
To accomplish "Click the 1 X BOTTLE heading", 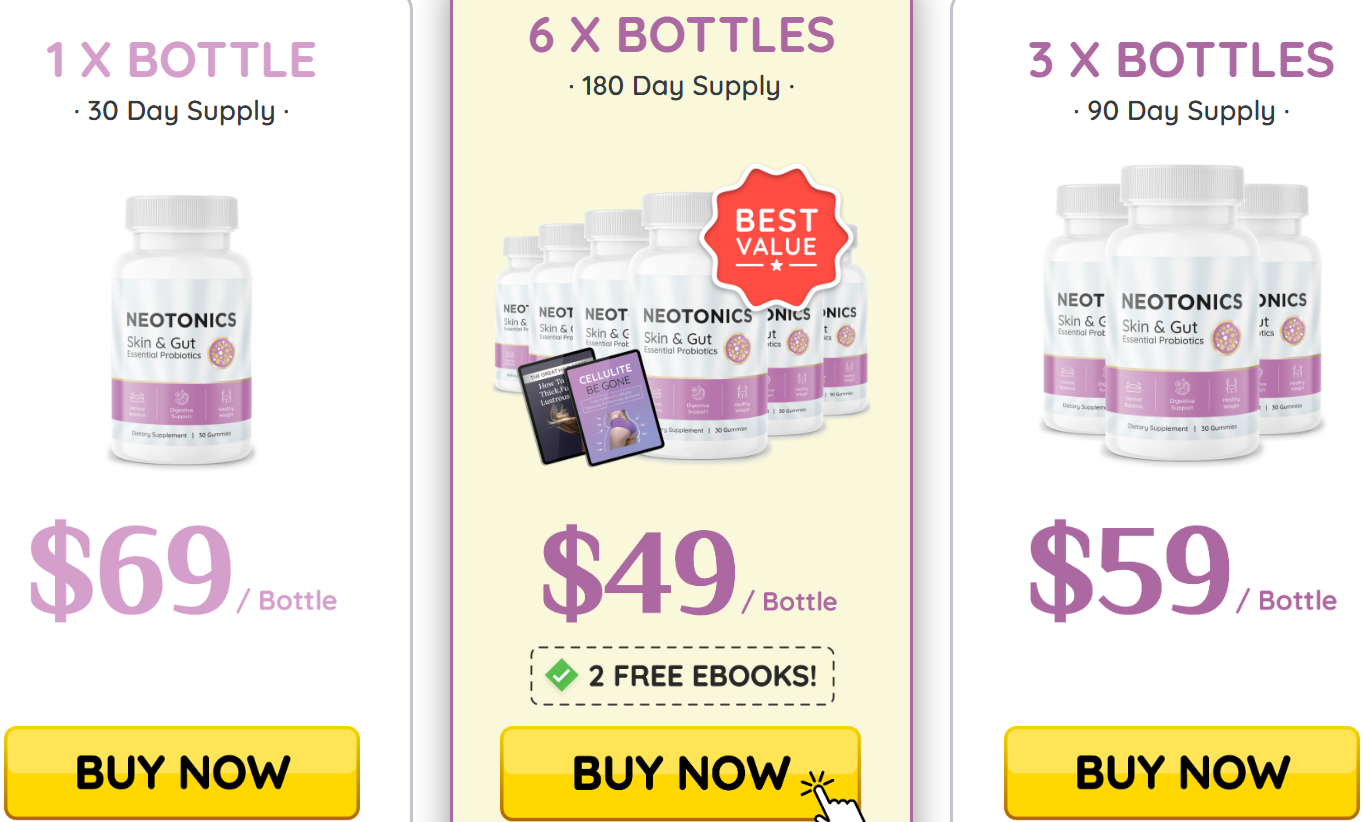I will [x=181, y=60].
